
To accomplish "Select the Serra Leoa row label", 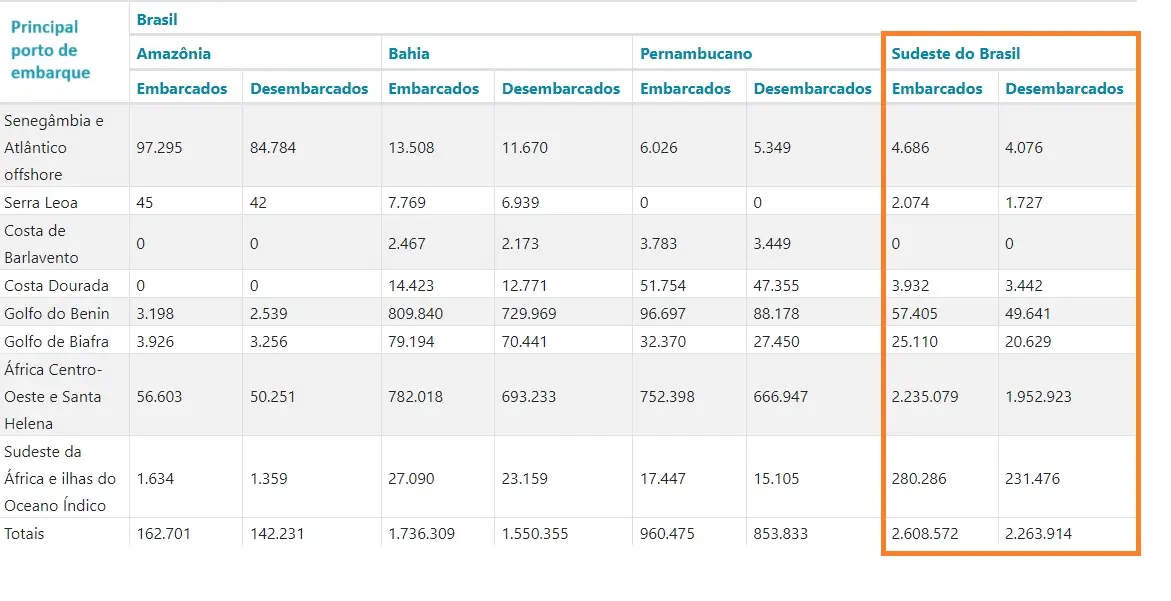I will [40, 202].
